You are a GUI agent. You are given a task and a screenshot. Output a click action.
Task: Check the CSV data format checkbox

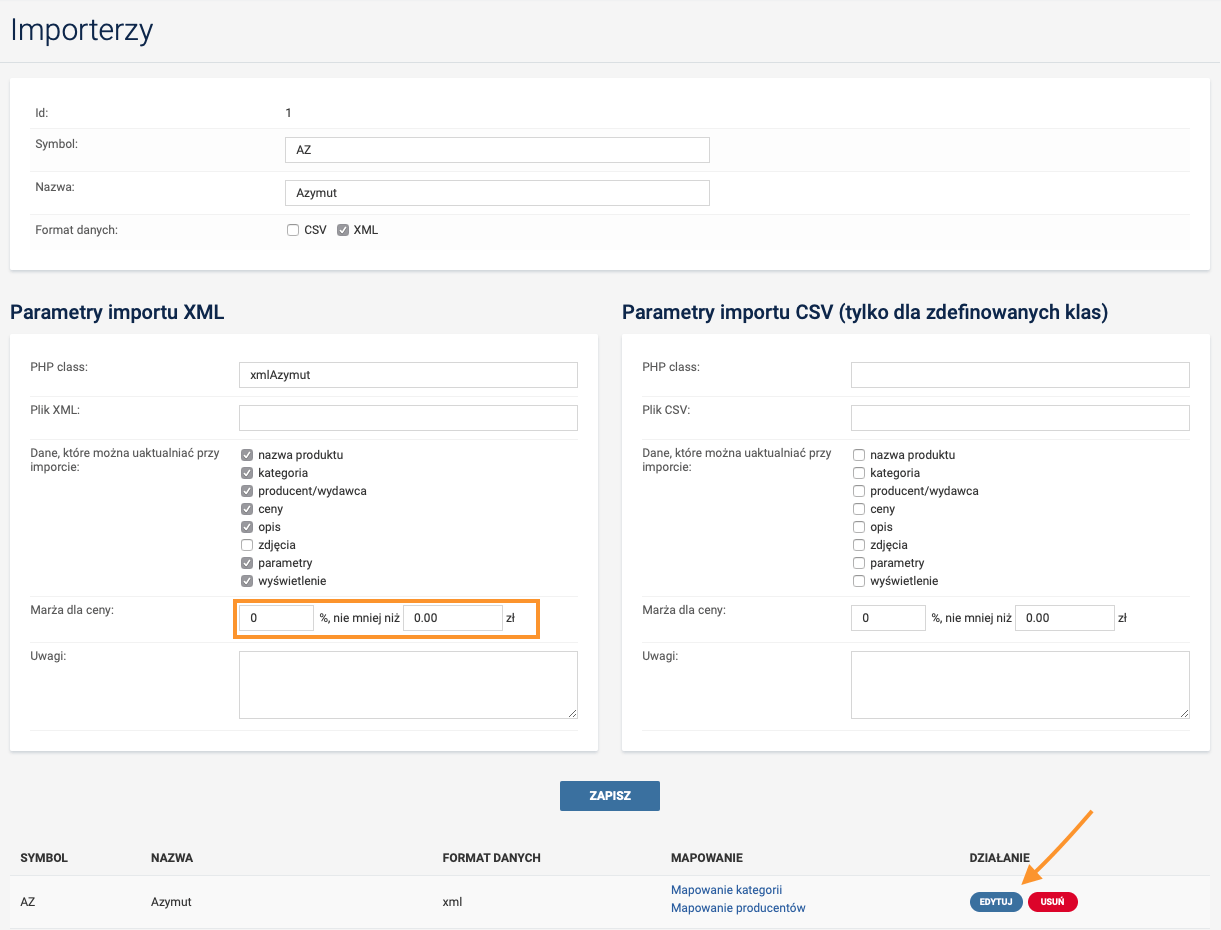coord(293,230)
